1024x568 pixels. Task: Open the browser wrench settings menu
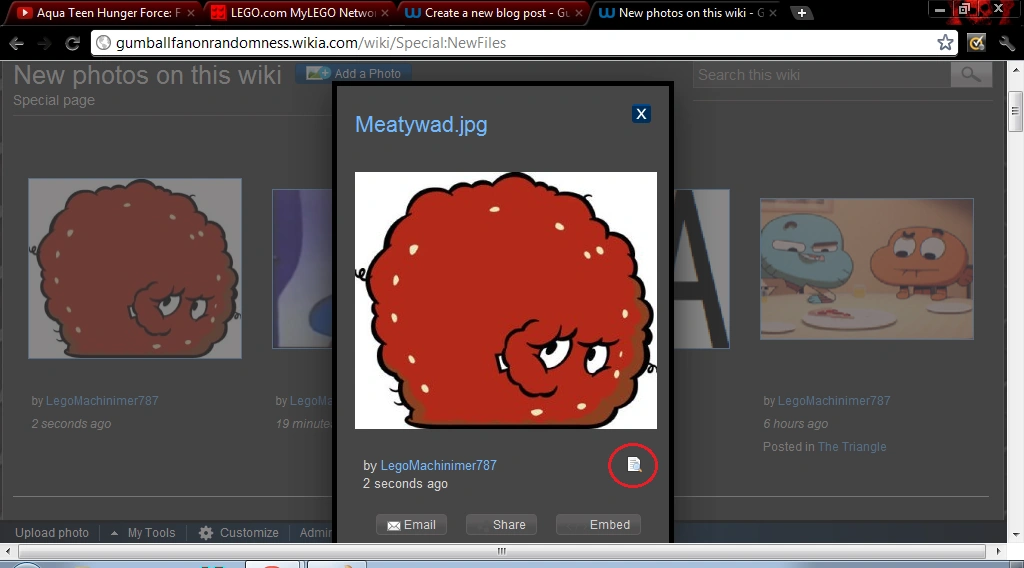pos(1006,43)
